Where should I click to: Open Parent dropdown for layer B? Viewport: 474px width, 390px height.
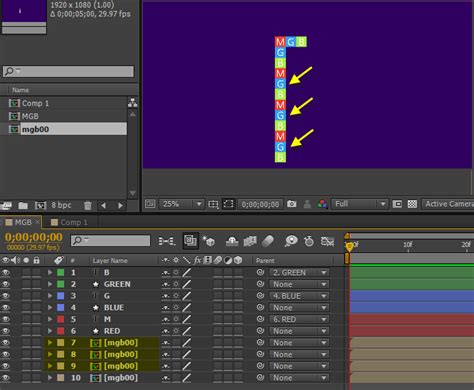click(x=299, y=273)
